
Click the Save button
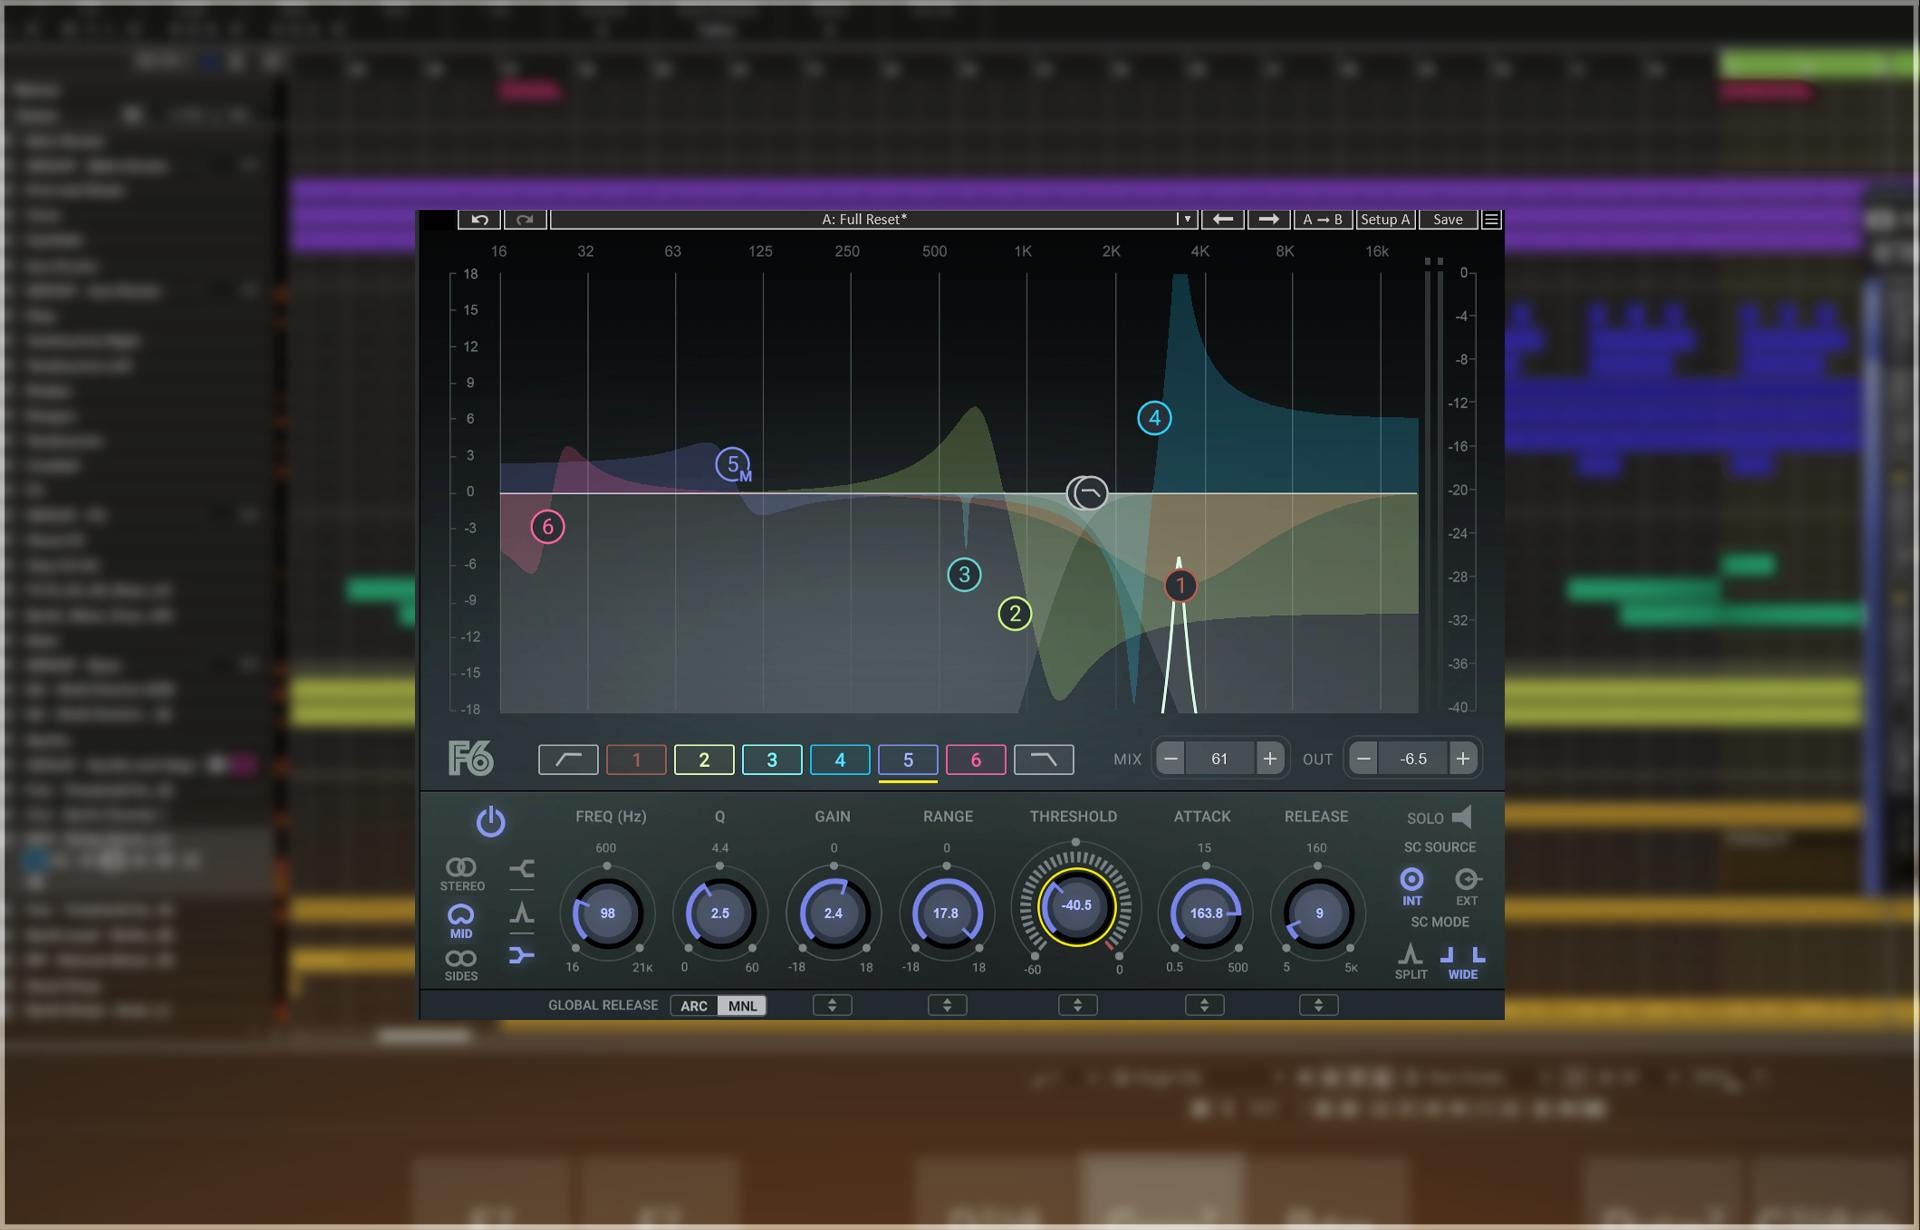click(1447, 219)
